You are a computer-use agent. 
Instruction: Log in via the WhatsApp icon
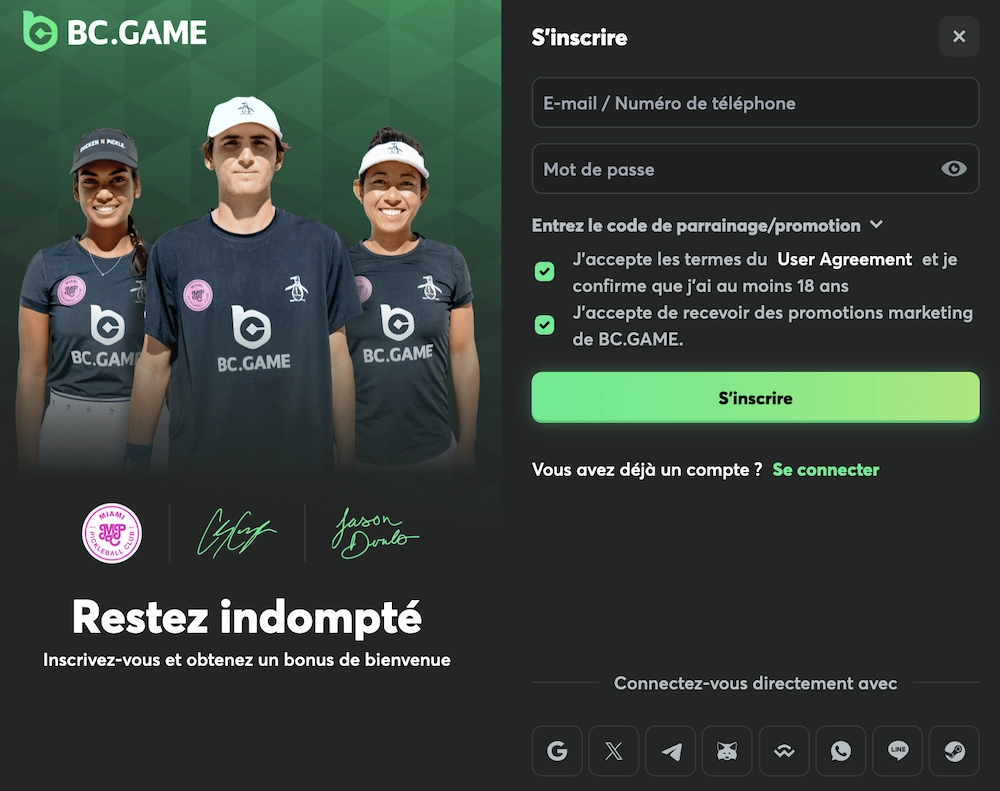(x=841, y=751)
